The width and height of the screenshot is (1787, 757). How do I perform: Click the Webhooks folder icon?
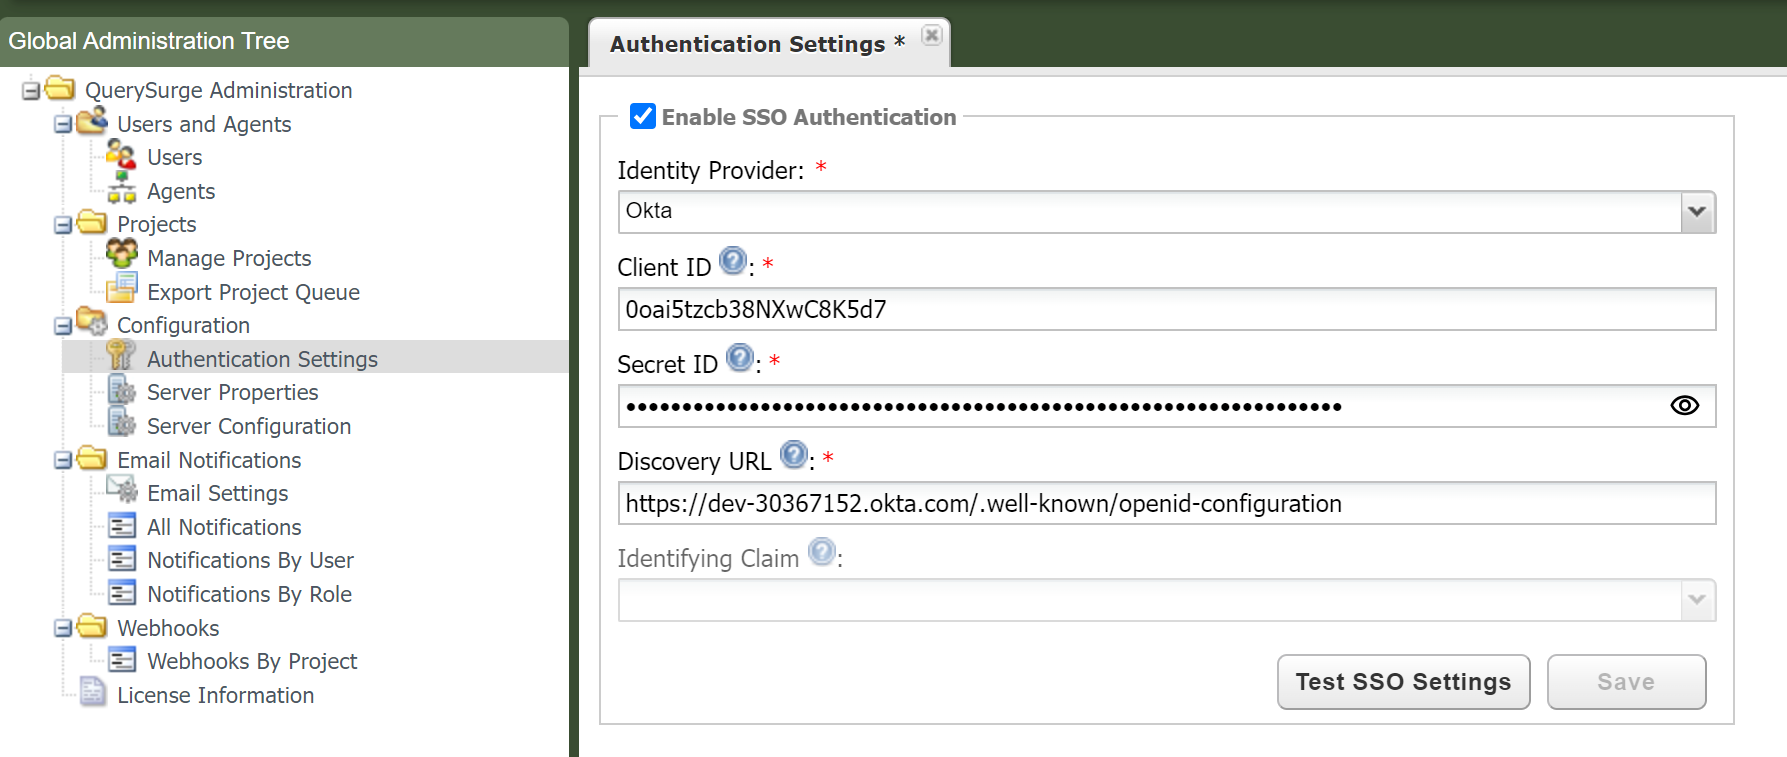92,625
